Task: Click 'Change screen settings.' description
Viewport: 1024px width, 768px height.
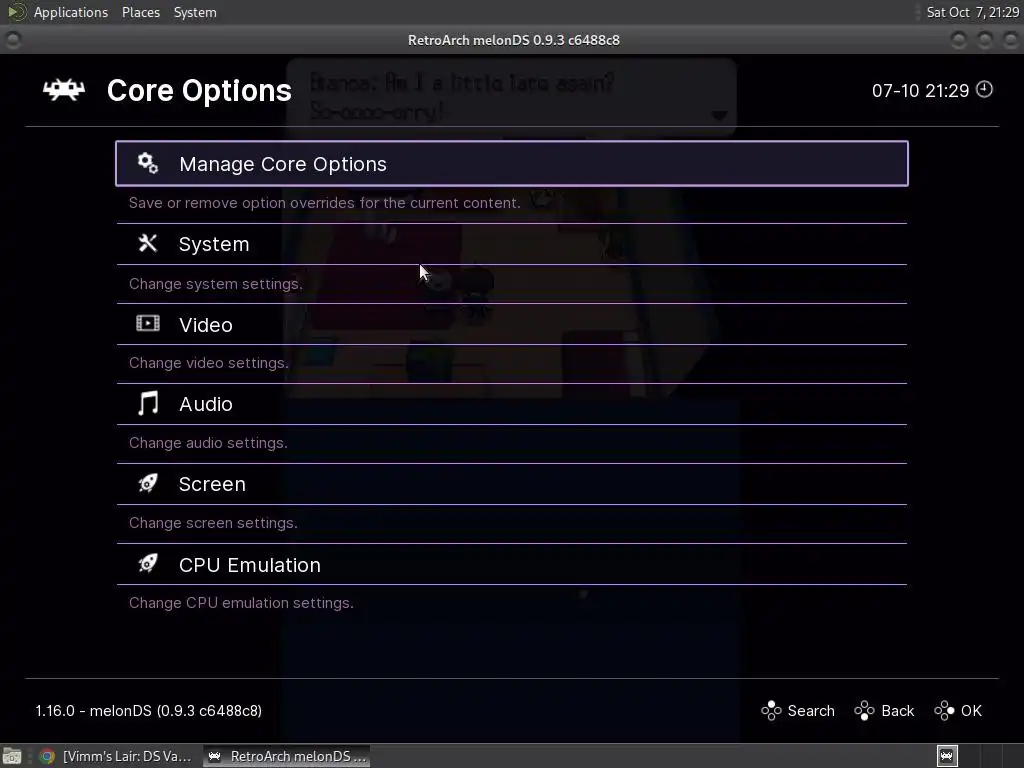Action: point(213,523)
